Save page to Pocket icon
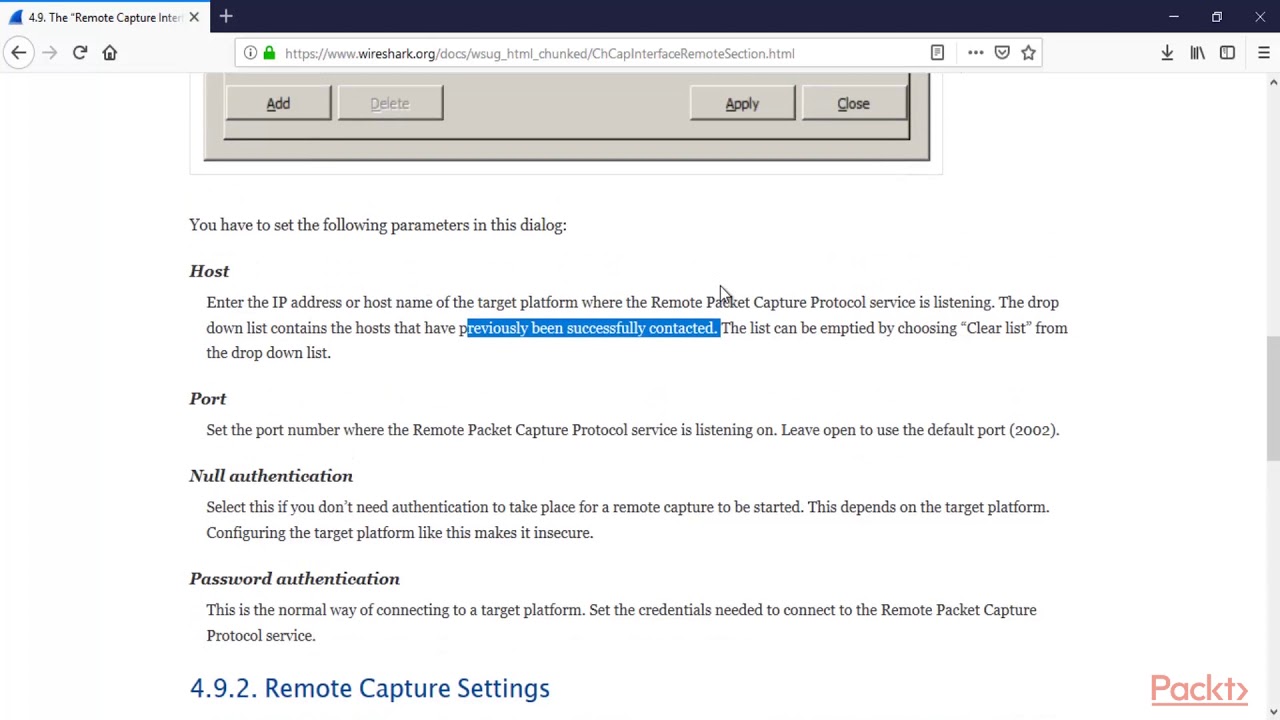 click(1002, 53)
